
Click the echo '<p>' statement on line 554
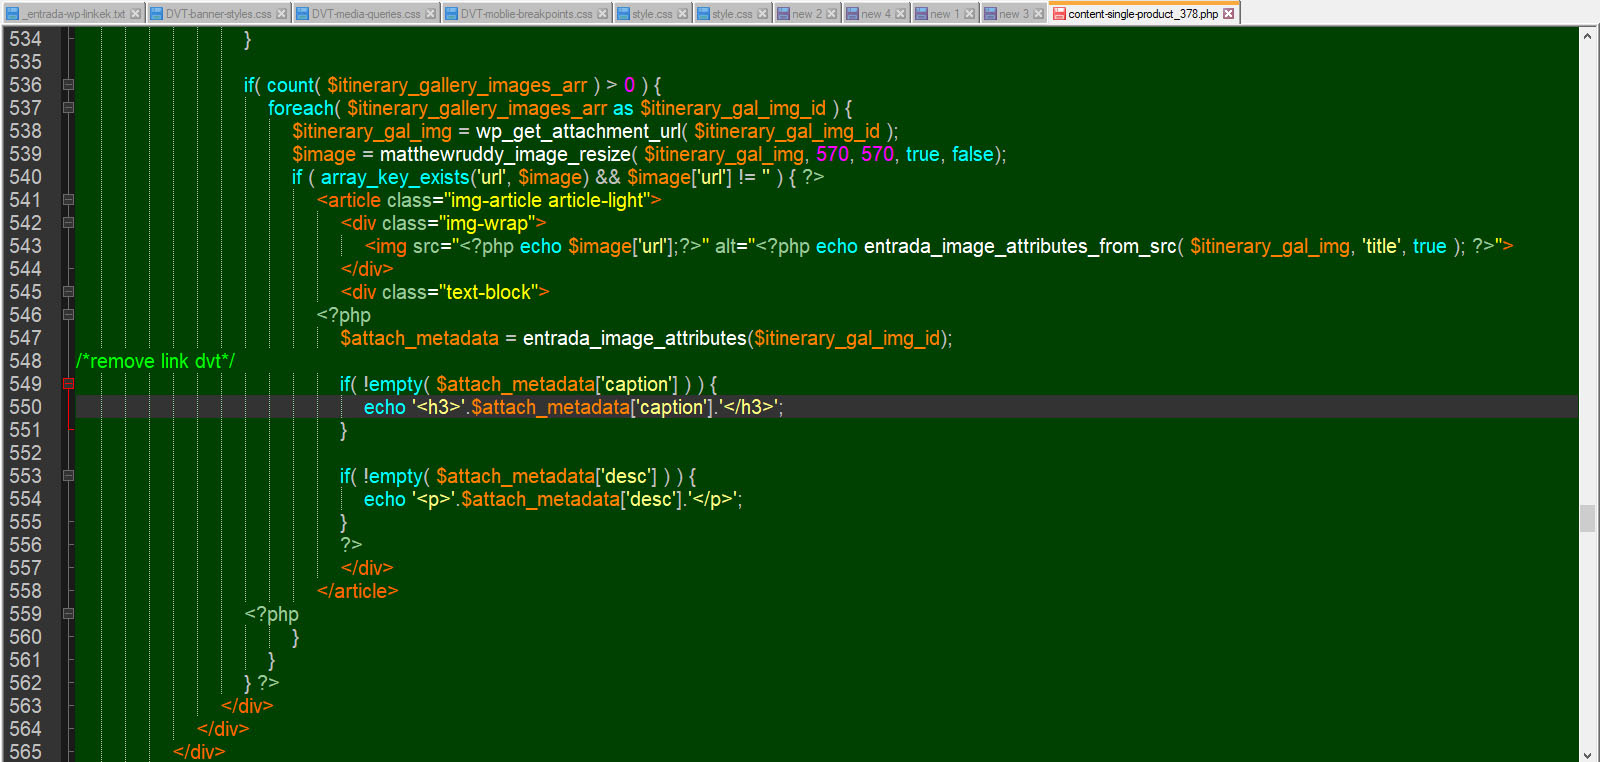pos(553,499)
